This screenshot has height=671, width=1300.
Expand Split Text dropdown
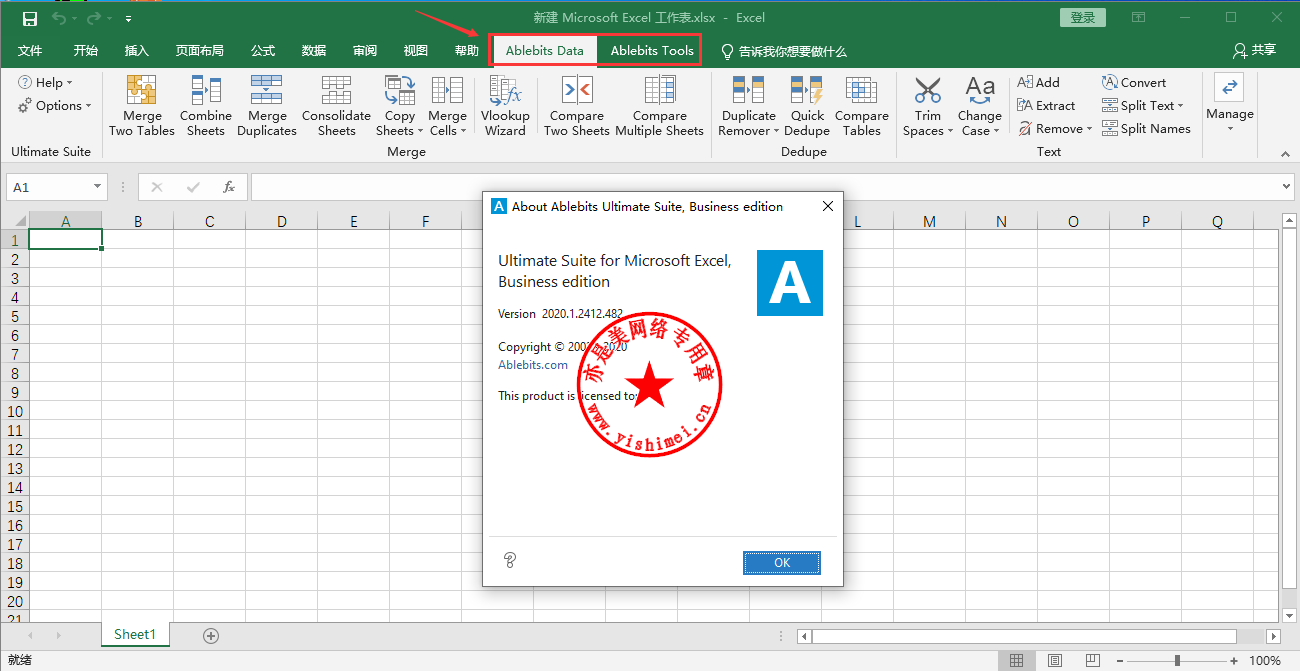1143,105
